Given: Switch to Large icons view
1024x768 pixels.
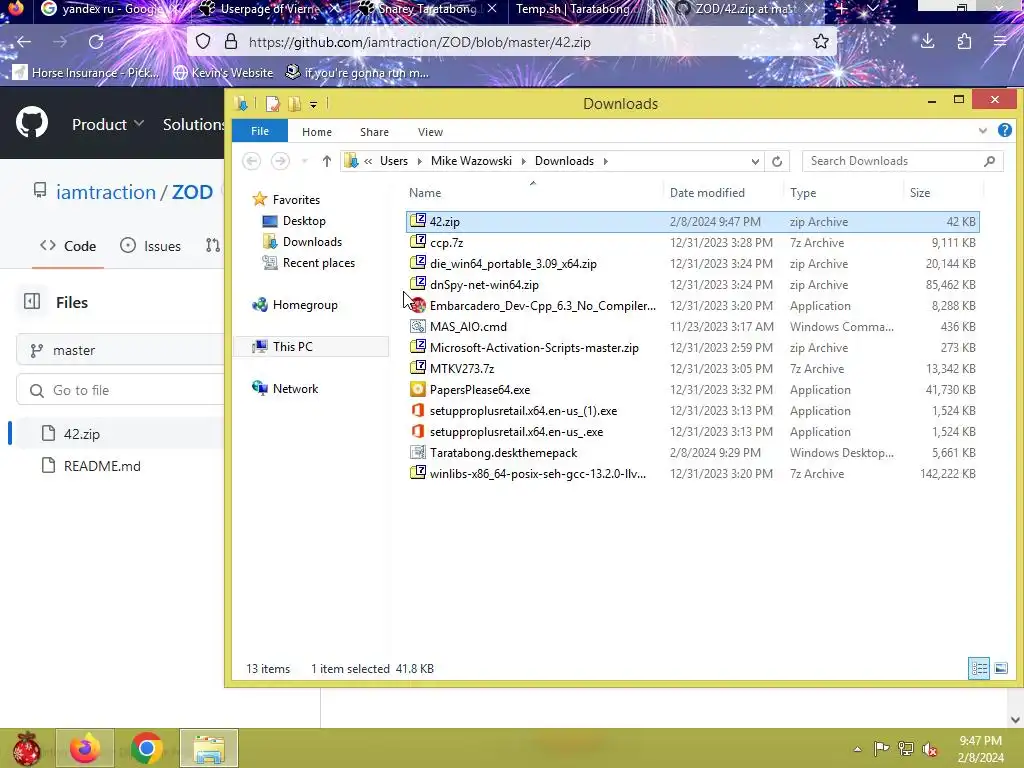Looking at the screenshot, I should tap(1000, 668).
